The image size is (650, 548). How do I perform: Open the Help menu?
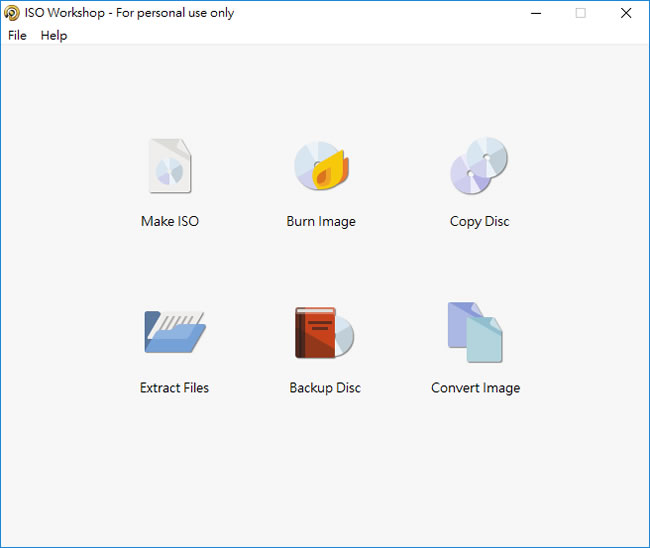[54, 35]
